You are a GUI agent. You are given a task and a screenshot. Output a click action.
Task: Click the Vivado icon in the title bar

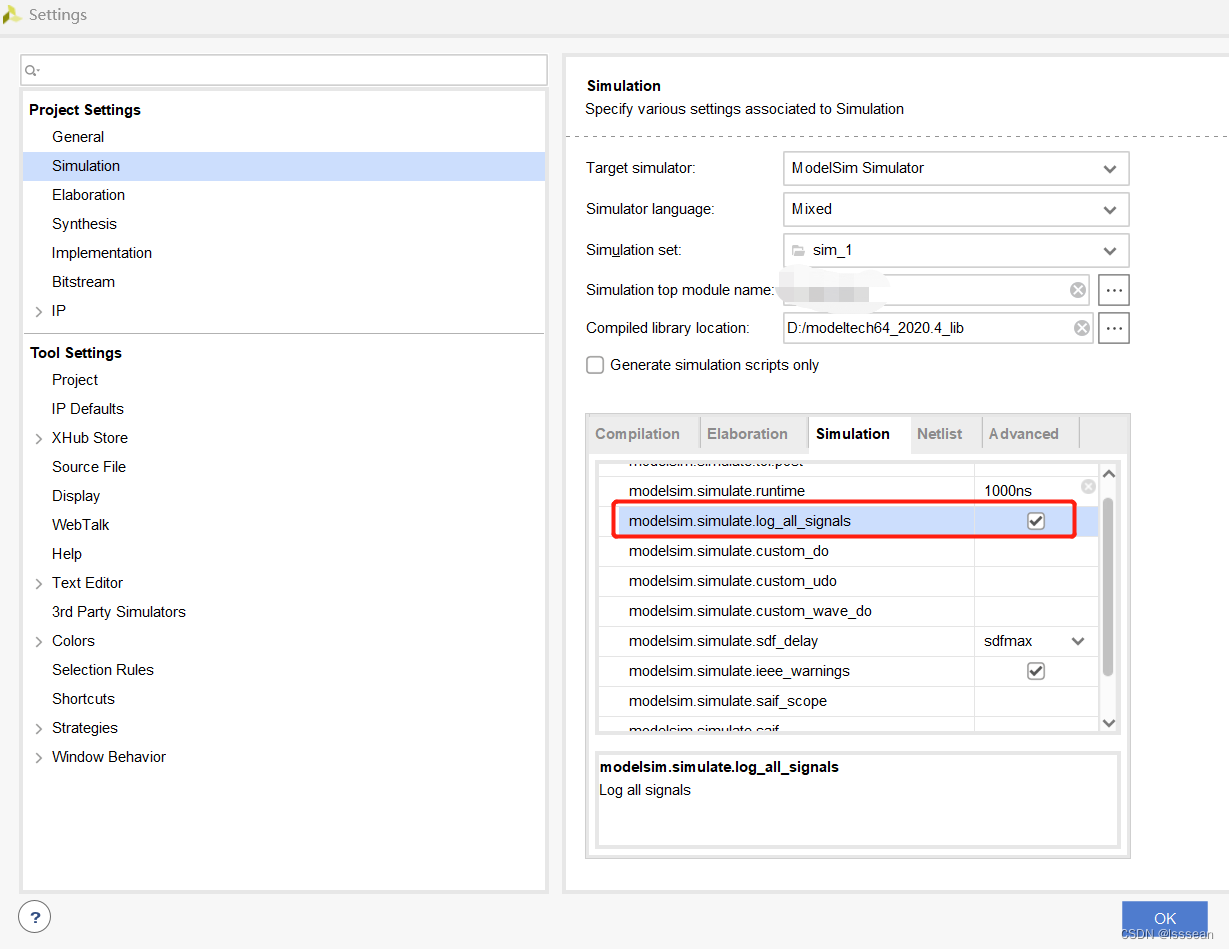coord(13,14)
